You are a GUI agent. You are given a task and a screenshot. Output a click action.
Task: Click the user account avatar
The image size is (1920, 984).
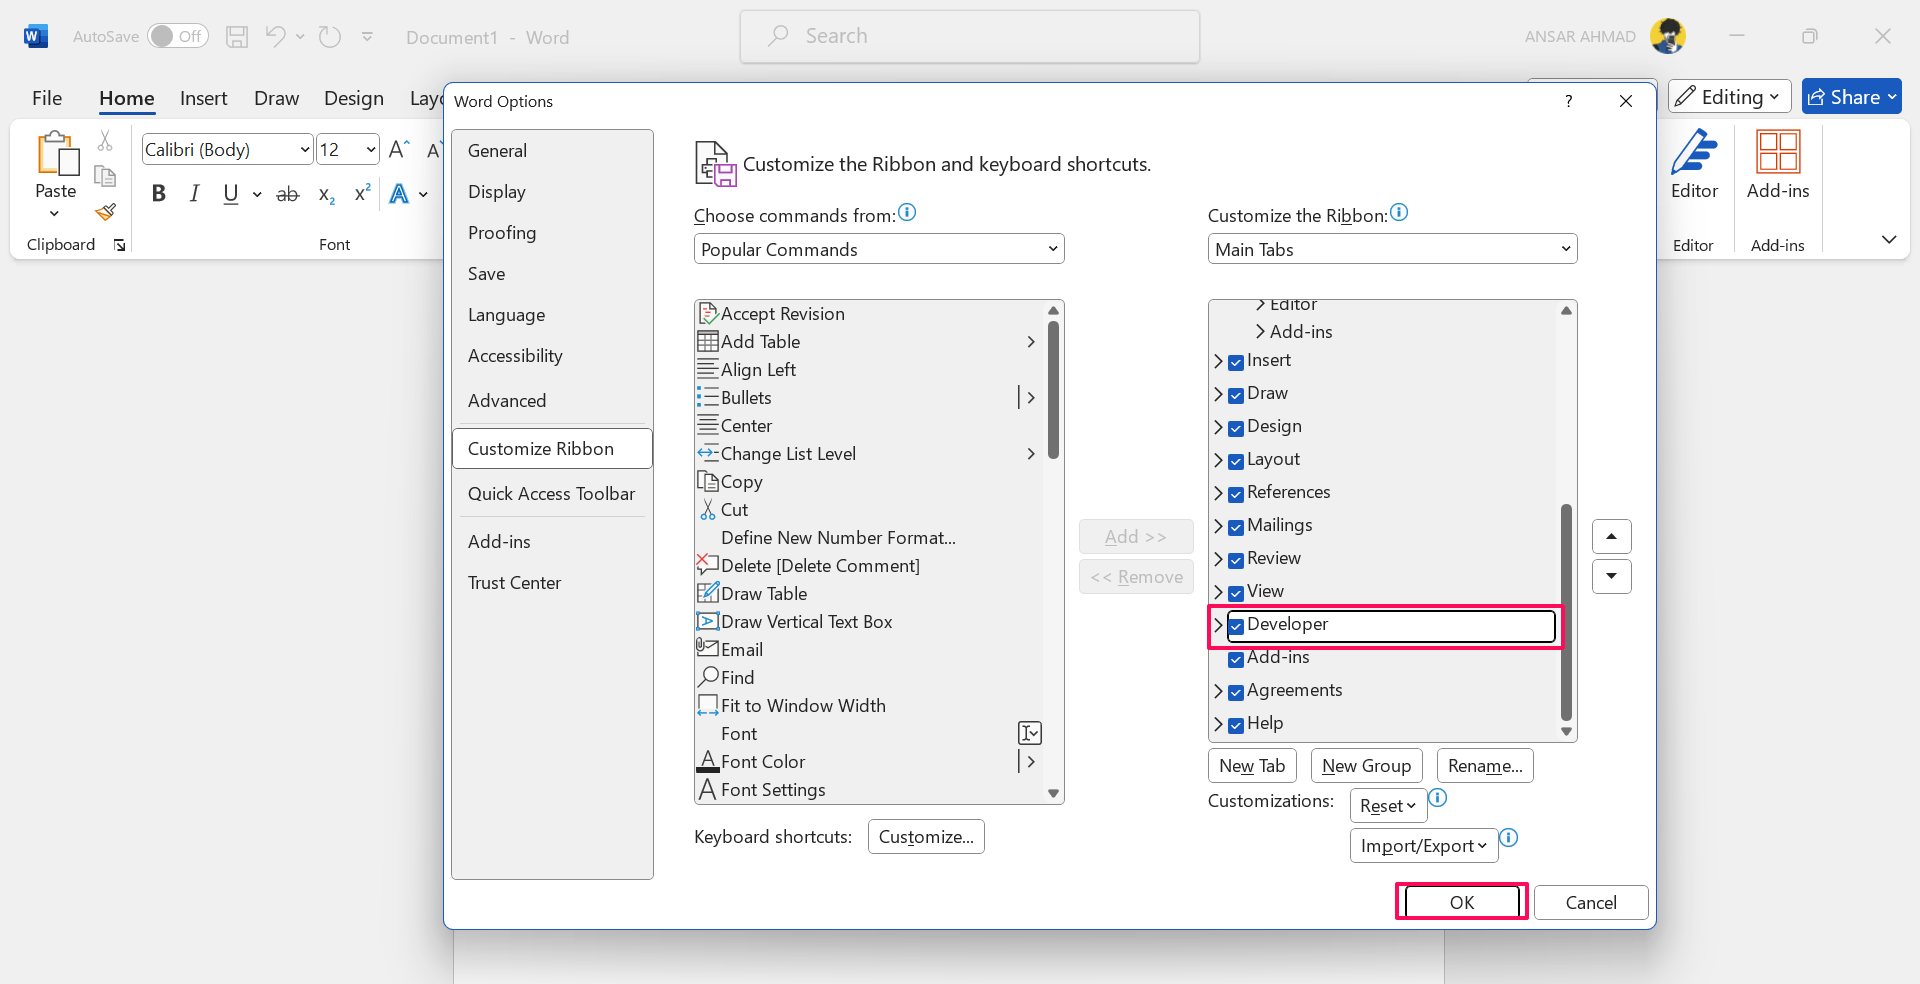[x=1668, y=36]
